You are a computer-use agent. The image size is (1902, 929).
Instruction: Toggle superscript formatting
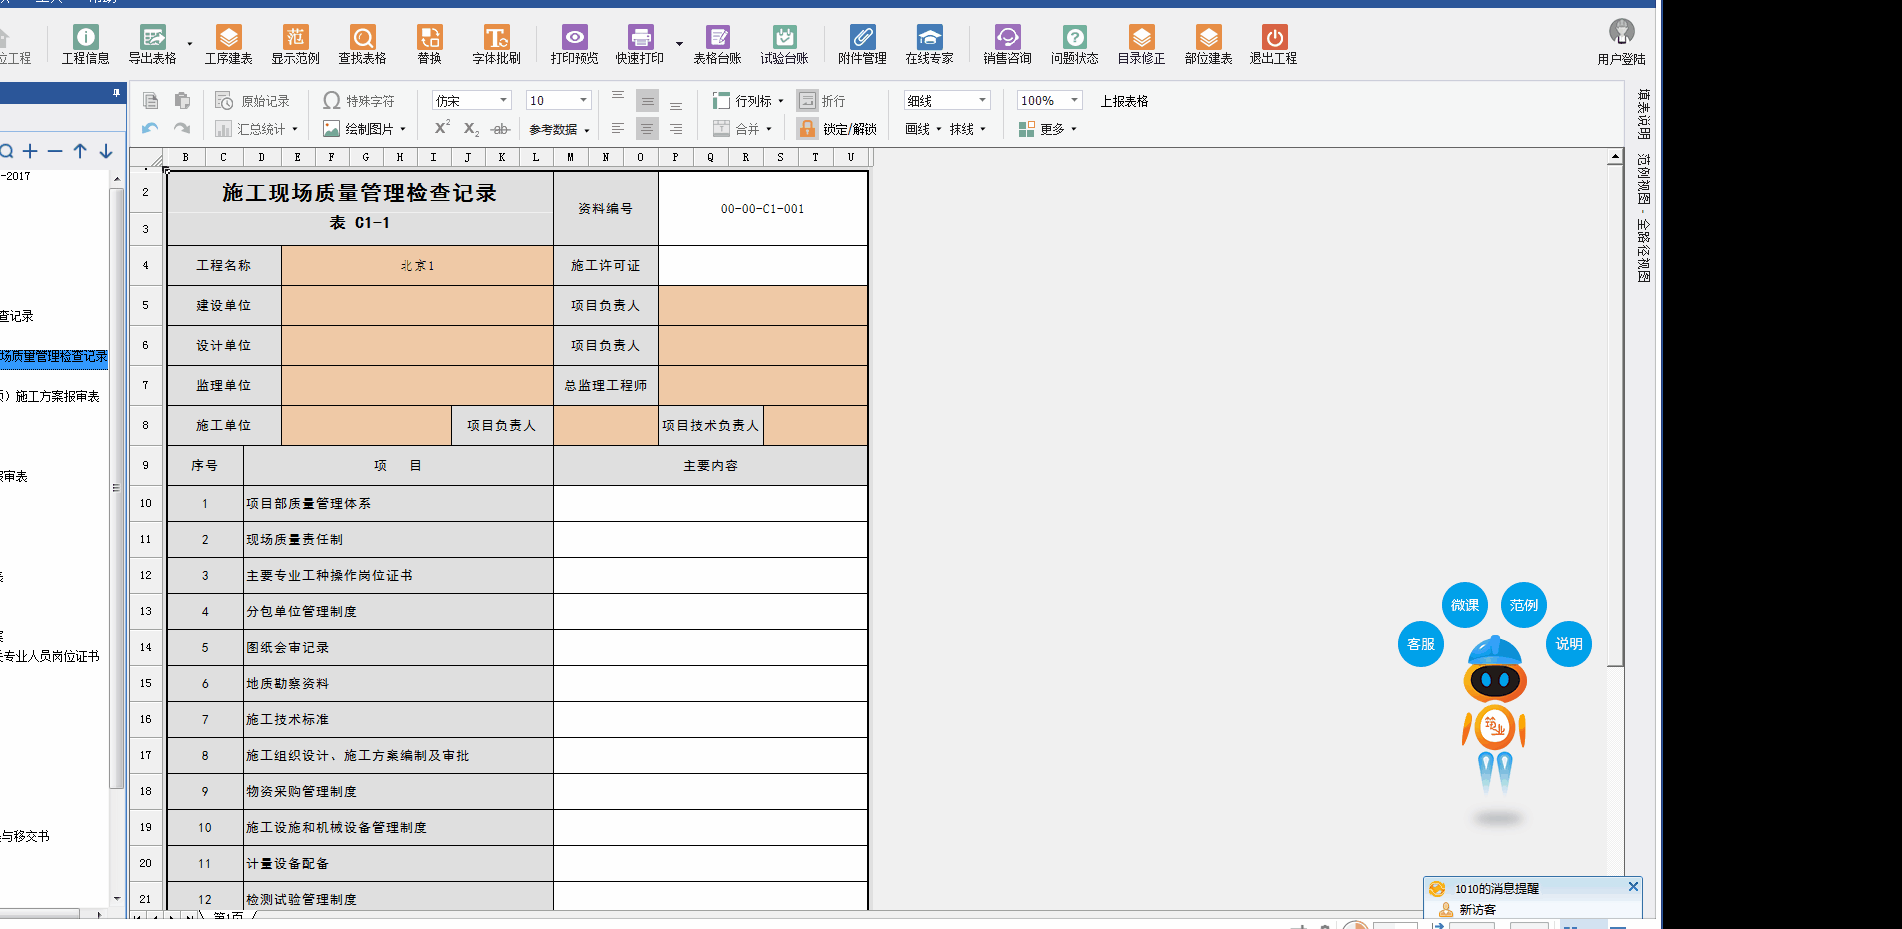coord(442,128)
